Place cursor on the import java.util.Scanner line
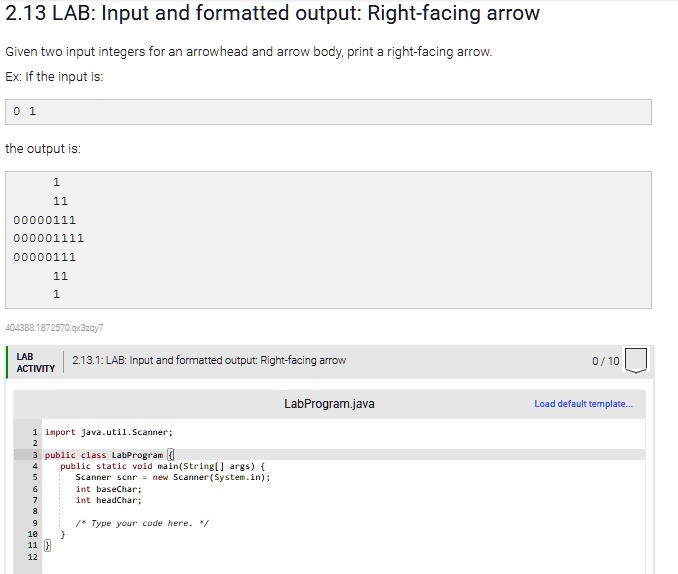The image size is (678, 574). tap(110, 432)
